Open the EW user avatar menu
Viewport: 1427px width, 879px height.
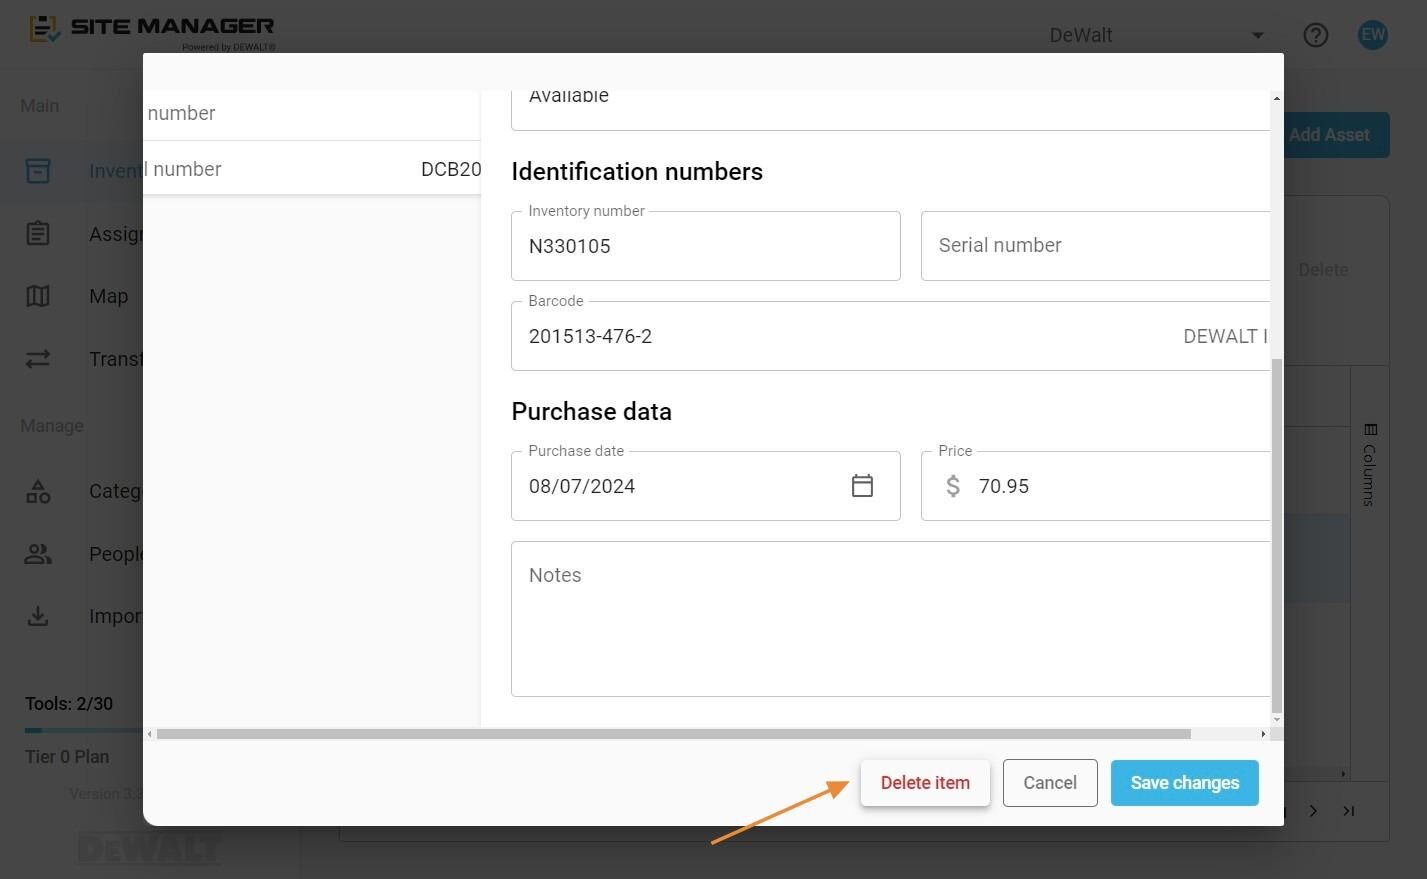click(x=1373, y=35)
